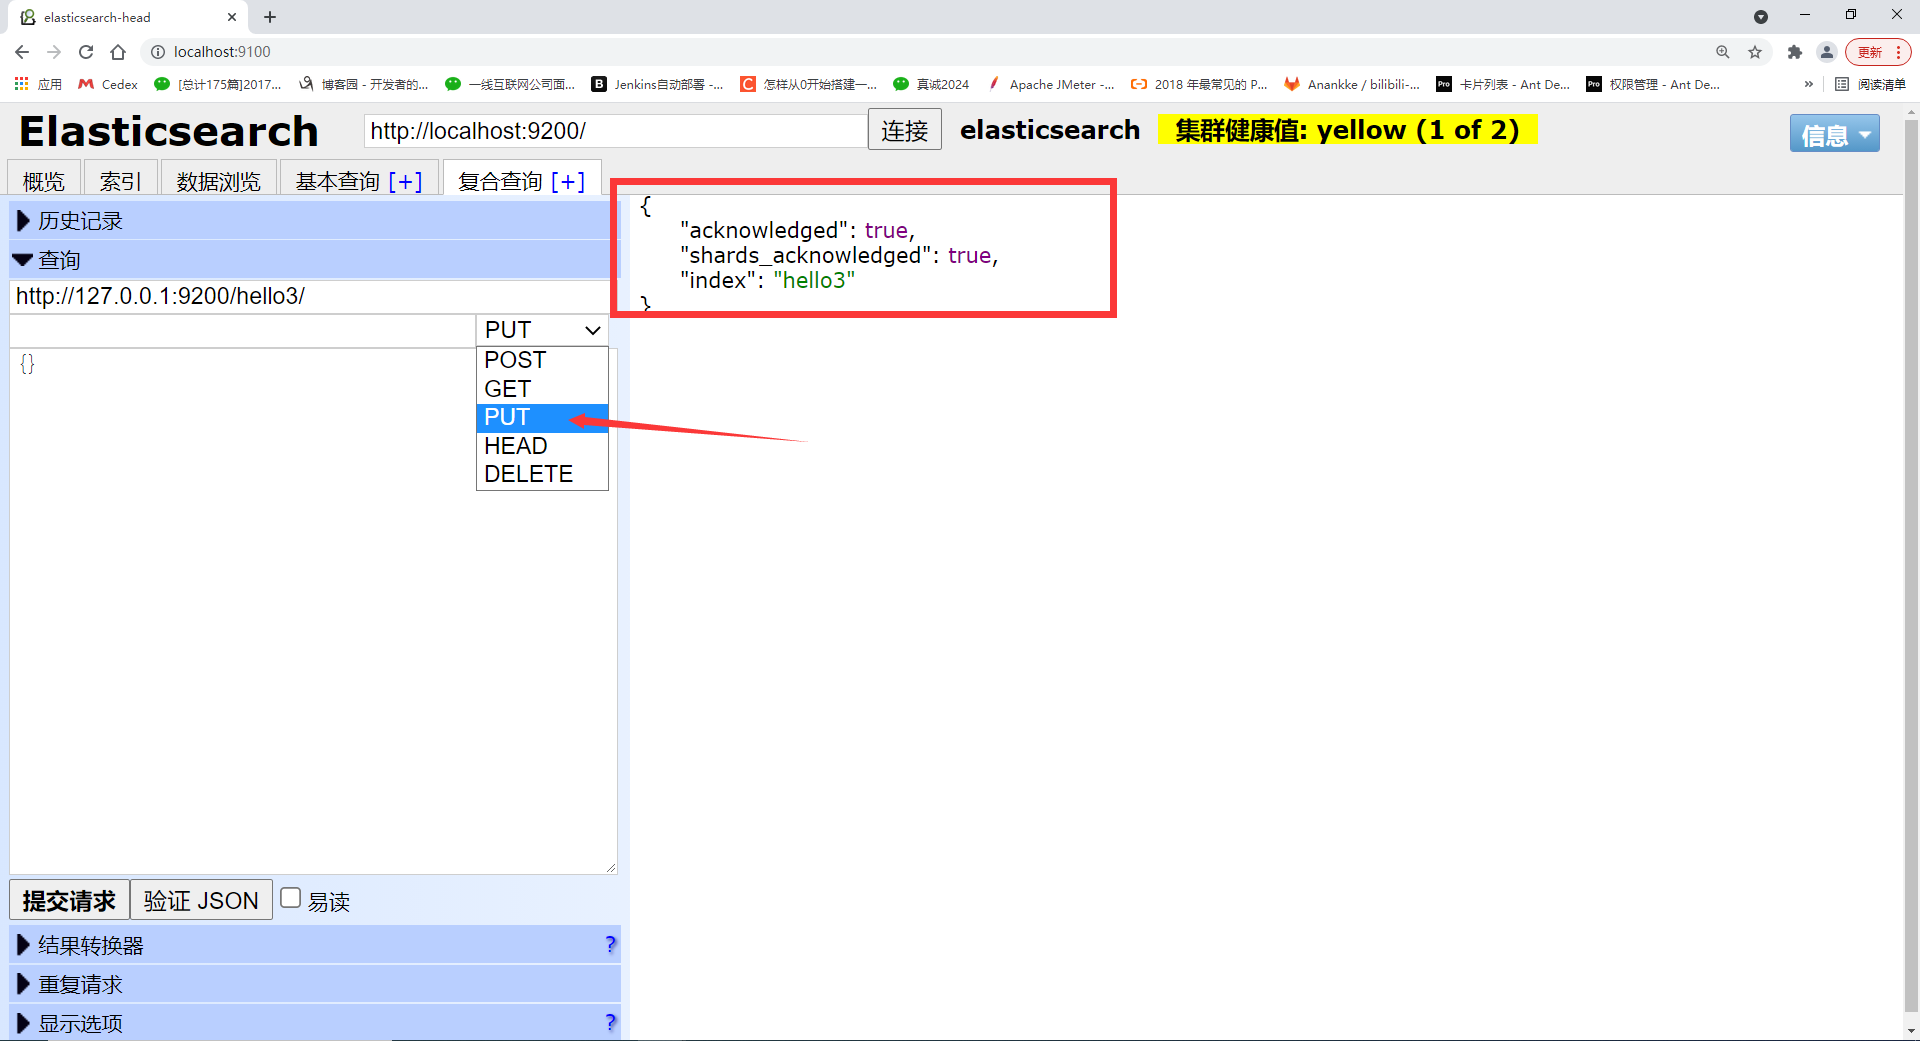Screen dimensions: 1920x1041
Task: Open the site info icon in address bar
Action: pyautogui.click(x=158, y=52)
